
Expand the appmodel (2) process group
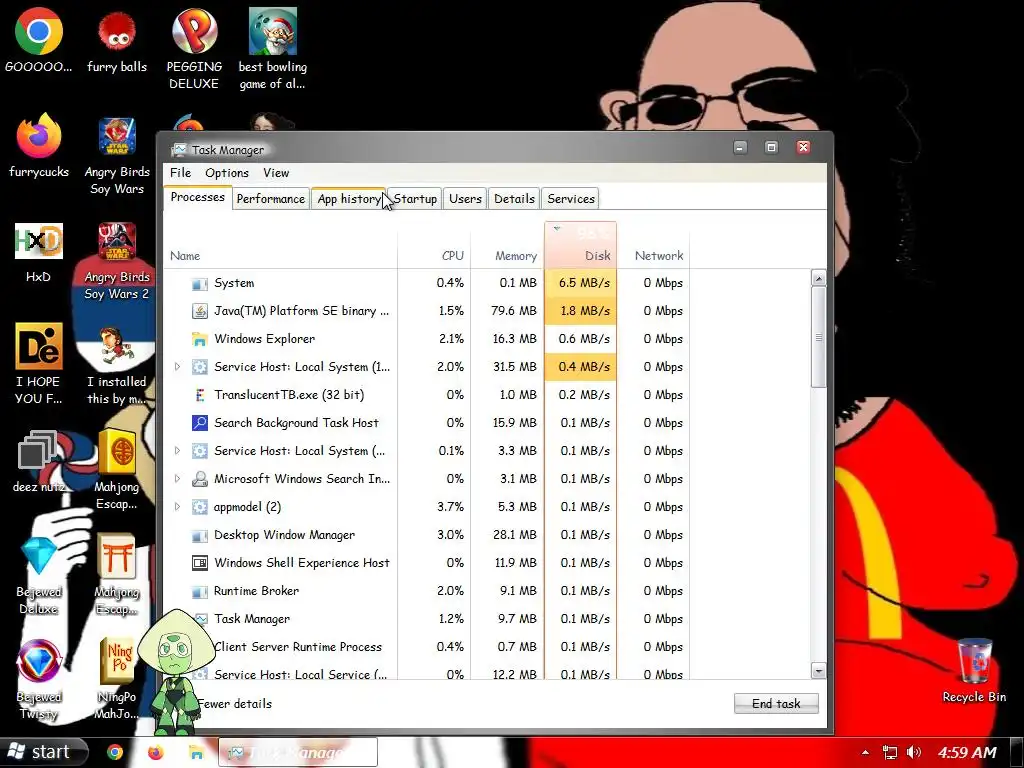[177, 507]
